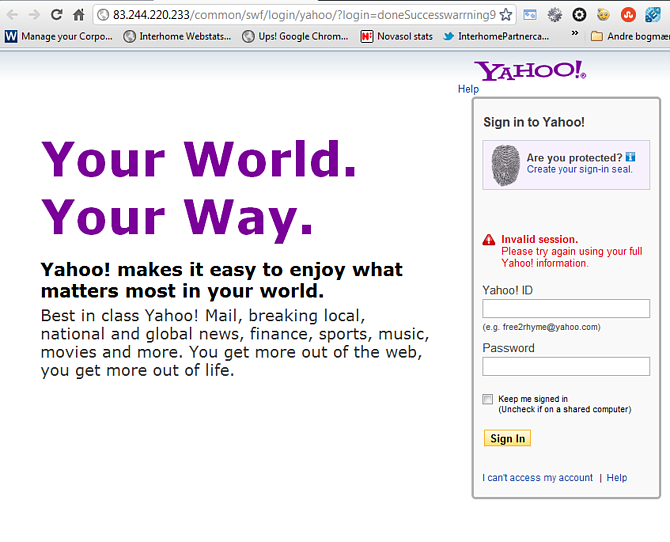Screen dimensions: 670x542
Task: Open the gray gear extension icon
Action: (555, 15)
